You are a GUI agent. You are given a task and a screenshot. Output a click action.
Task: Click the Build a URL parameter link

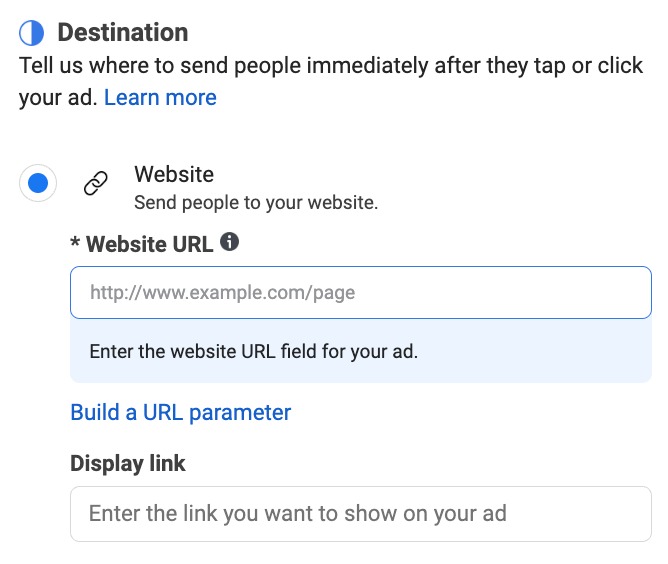(180, 412)
